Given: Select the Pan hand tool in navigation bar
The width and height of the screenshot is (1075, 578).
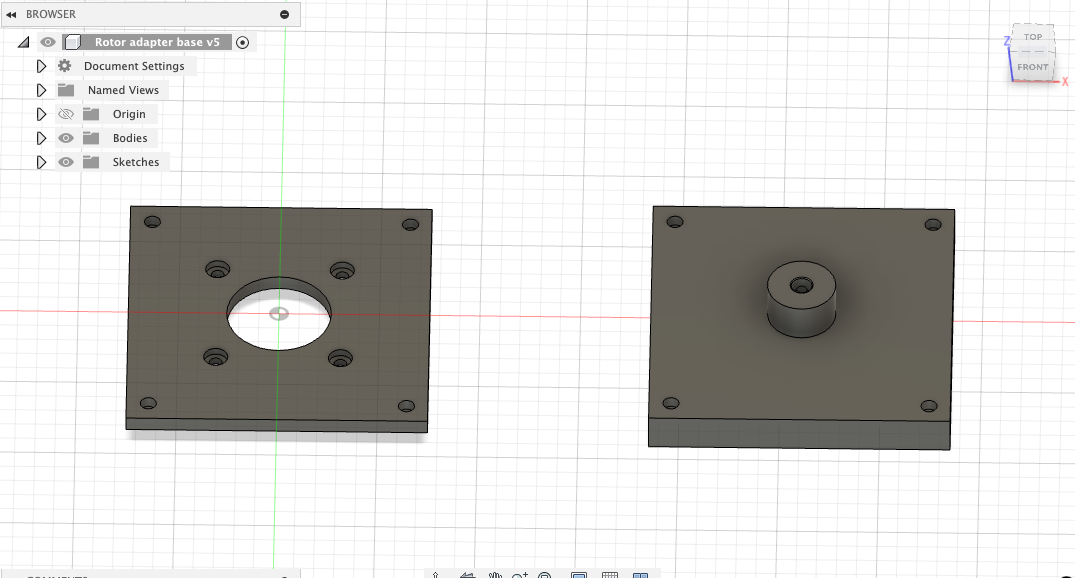Looking at the screenshot, I should (x=495, y=575).
